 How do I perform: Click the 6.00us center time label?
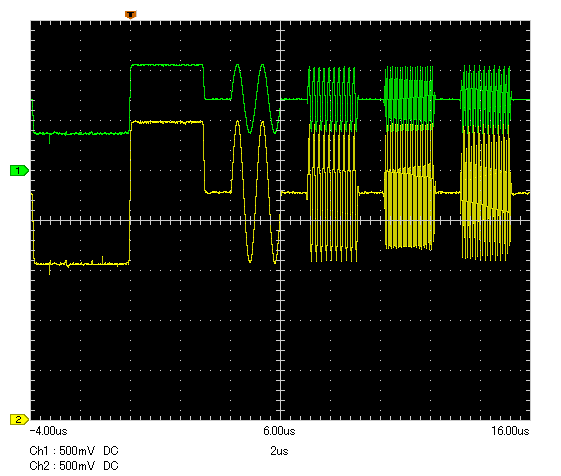(x=279, y=431)
